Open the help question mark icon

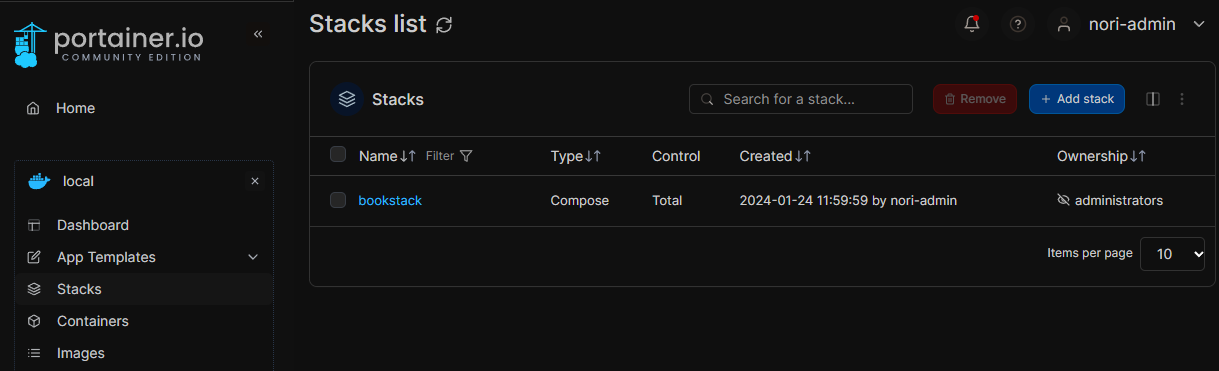click(x=1018, y=25)
